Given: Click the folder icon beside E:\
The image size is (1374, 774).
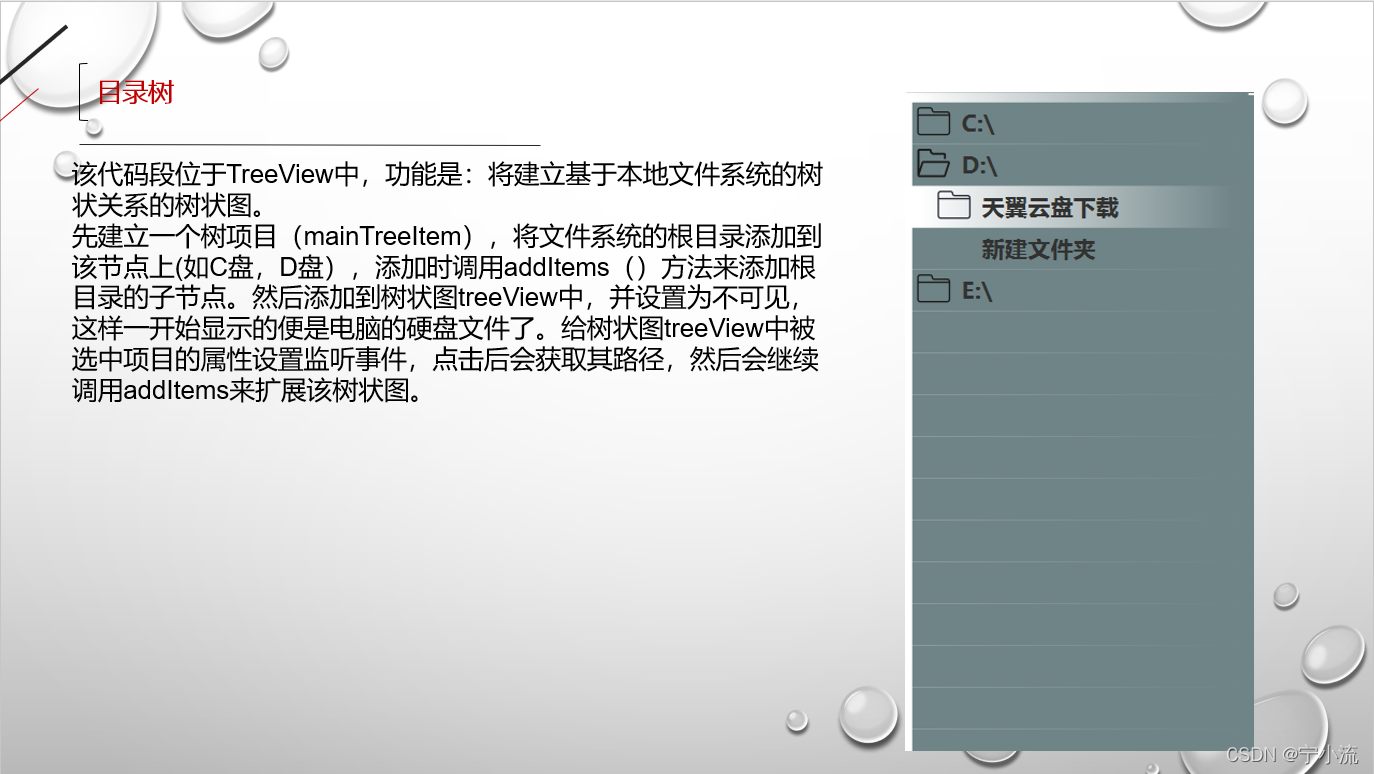Looking at the screenshot, I should 933,290.
